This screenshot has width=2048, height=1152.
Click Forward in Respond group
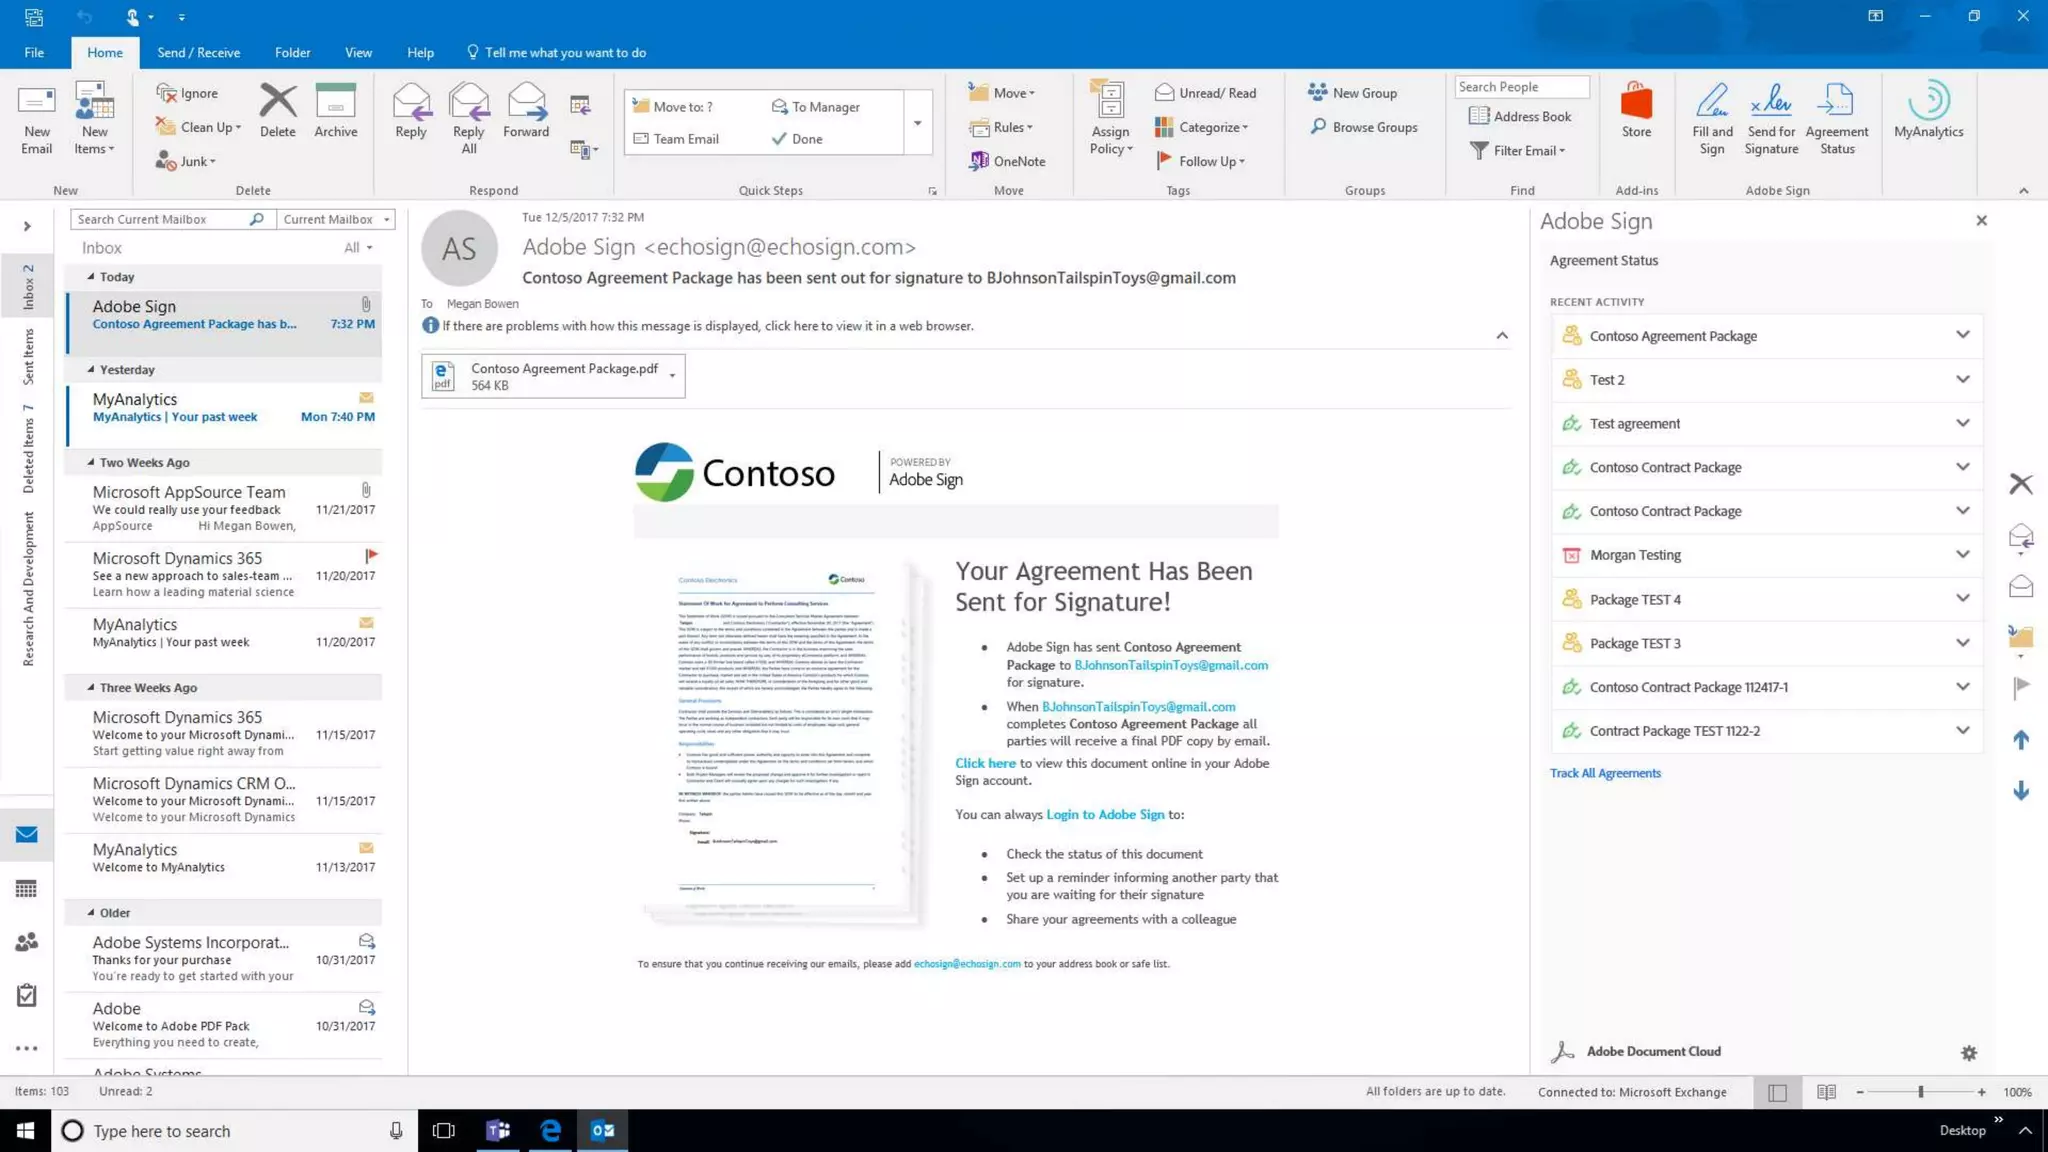[x=526, y=110]
